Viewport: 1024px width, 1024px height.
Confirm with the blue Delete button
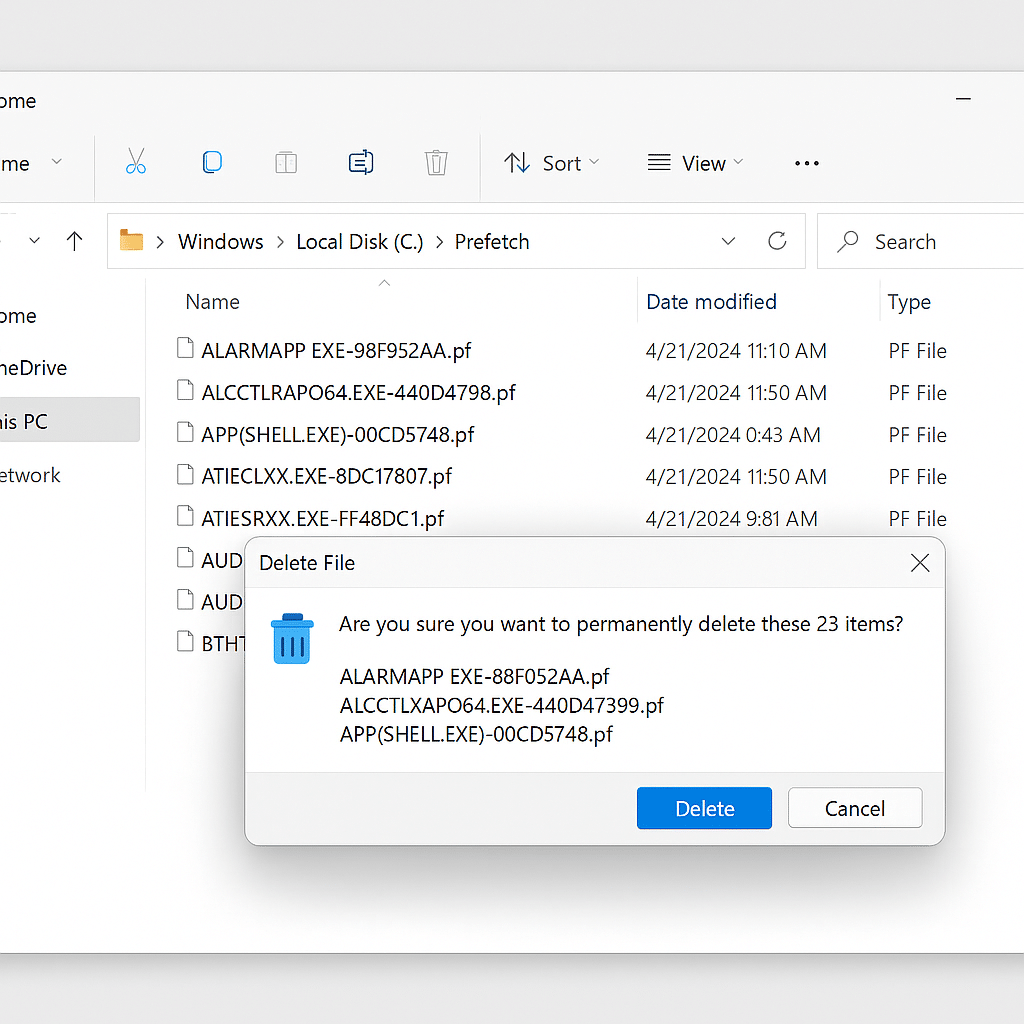[x=704, y=808]
